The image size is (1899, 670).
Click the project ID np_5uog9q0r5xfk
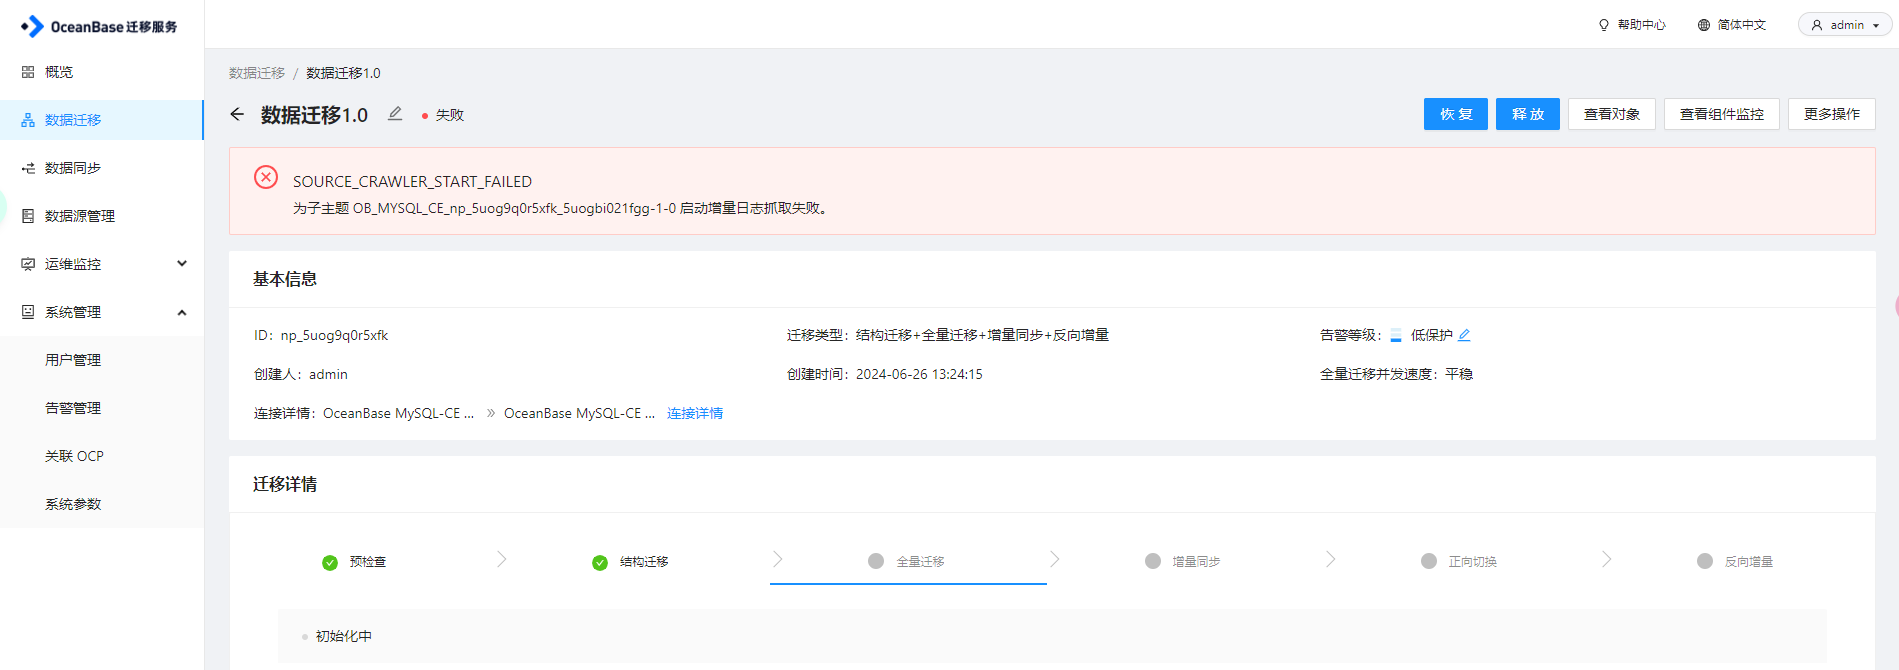(x=334, y=335)
